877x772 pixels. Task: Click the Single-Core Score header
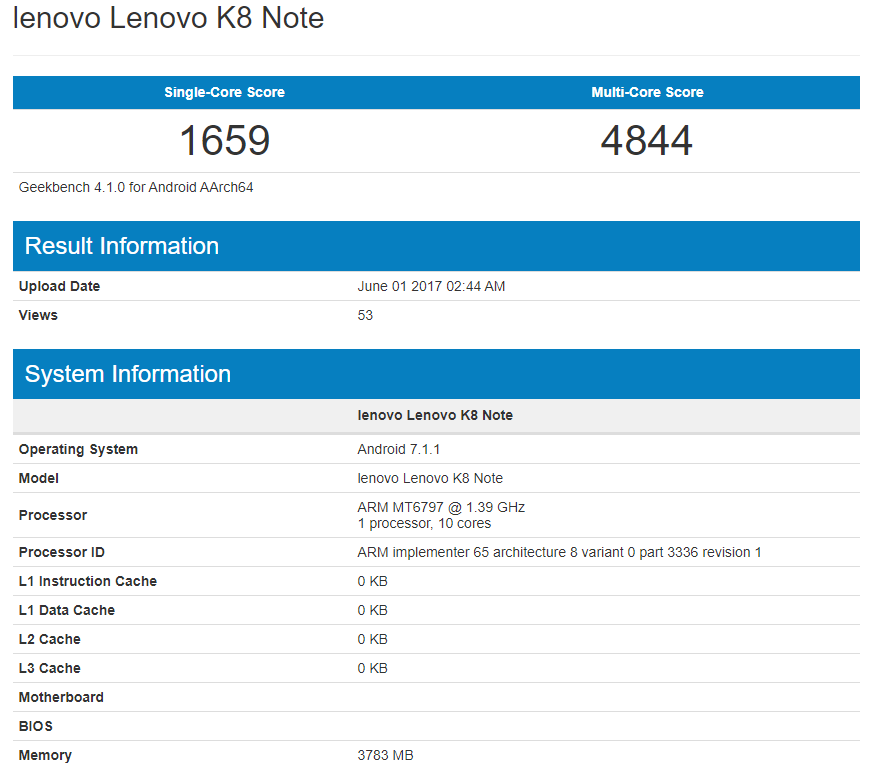[224, 92]
